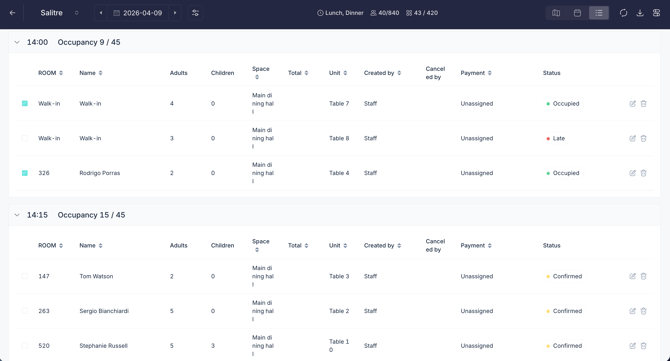
Task: Click Occupied status for Rodrigo Porras
Action: pos(563,173)
